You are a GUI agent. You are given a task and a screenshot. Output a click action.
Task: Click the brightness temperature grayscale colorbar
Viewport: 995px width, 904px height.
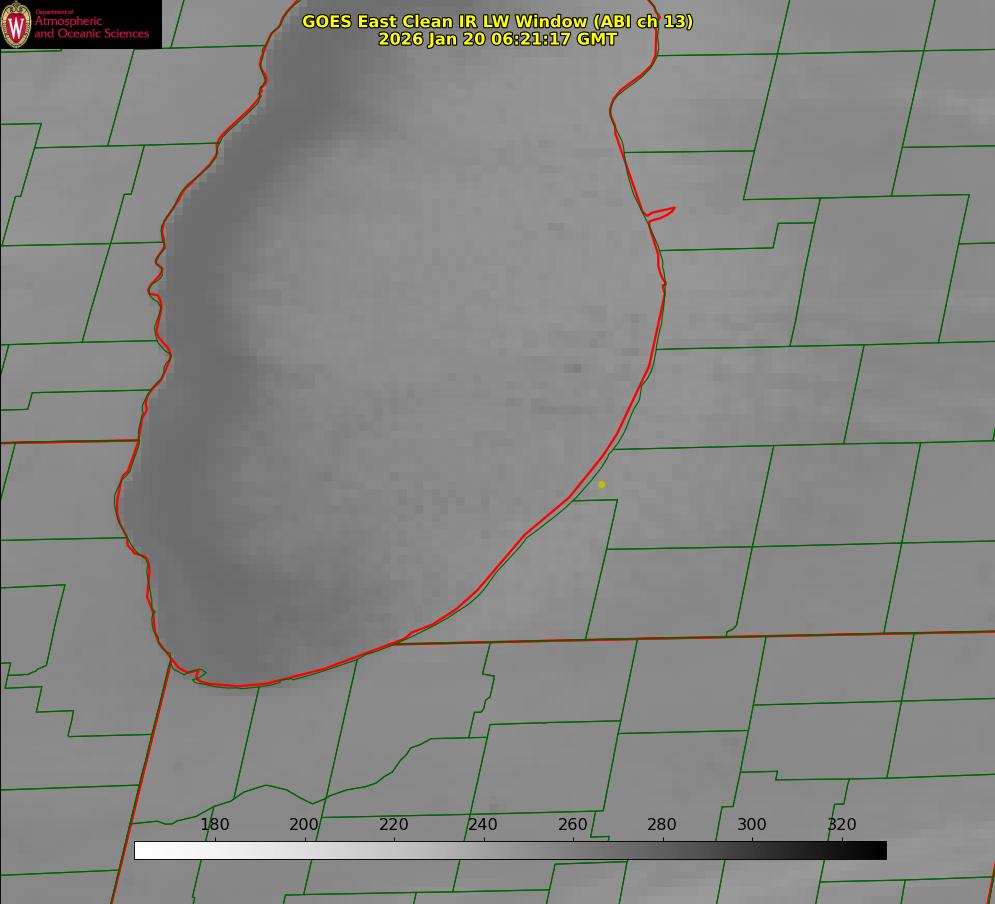point(510,850)
